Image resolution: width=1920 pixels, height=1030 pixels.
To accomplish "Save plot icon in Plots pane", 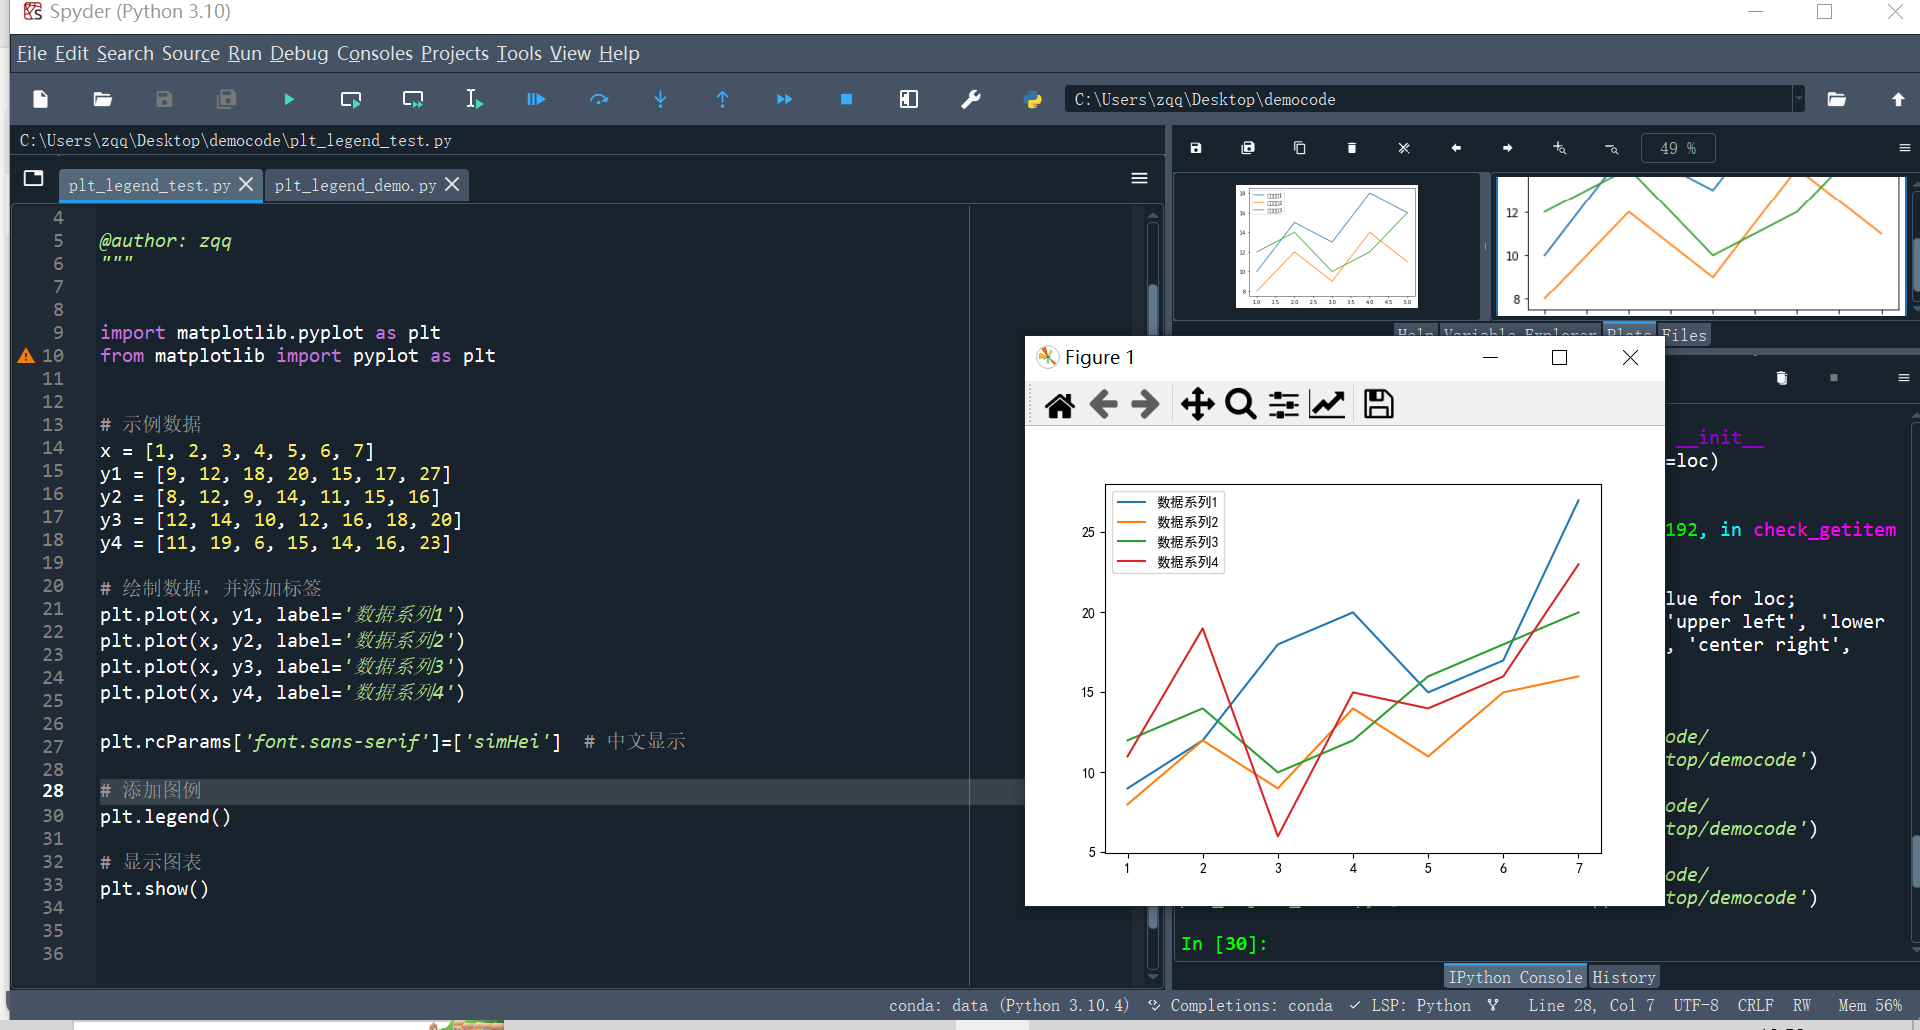I will (1196, 148).
